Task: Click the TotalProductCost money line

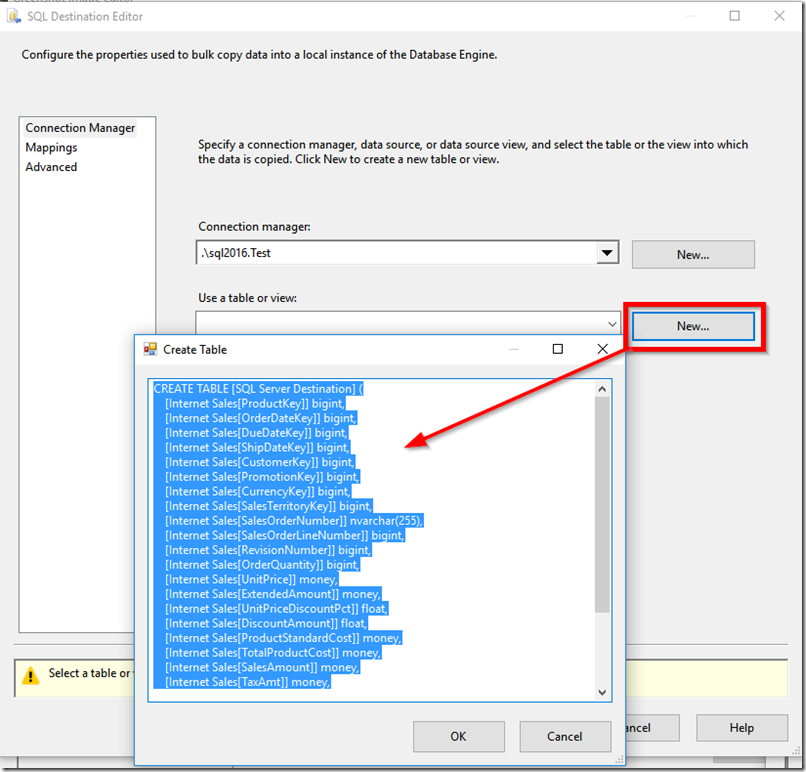Action: pos(273,653)
